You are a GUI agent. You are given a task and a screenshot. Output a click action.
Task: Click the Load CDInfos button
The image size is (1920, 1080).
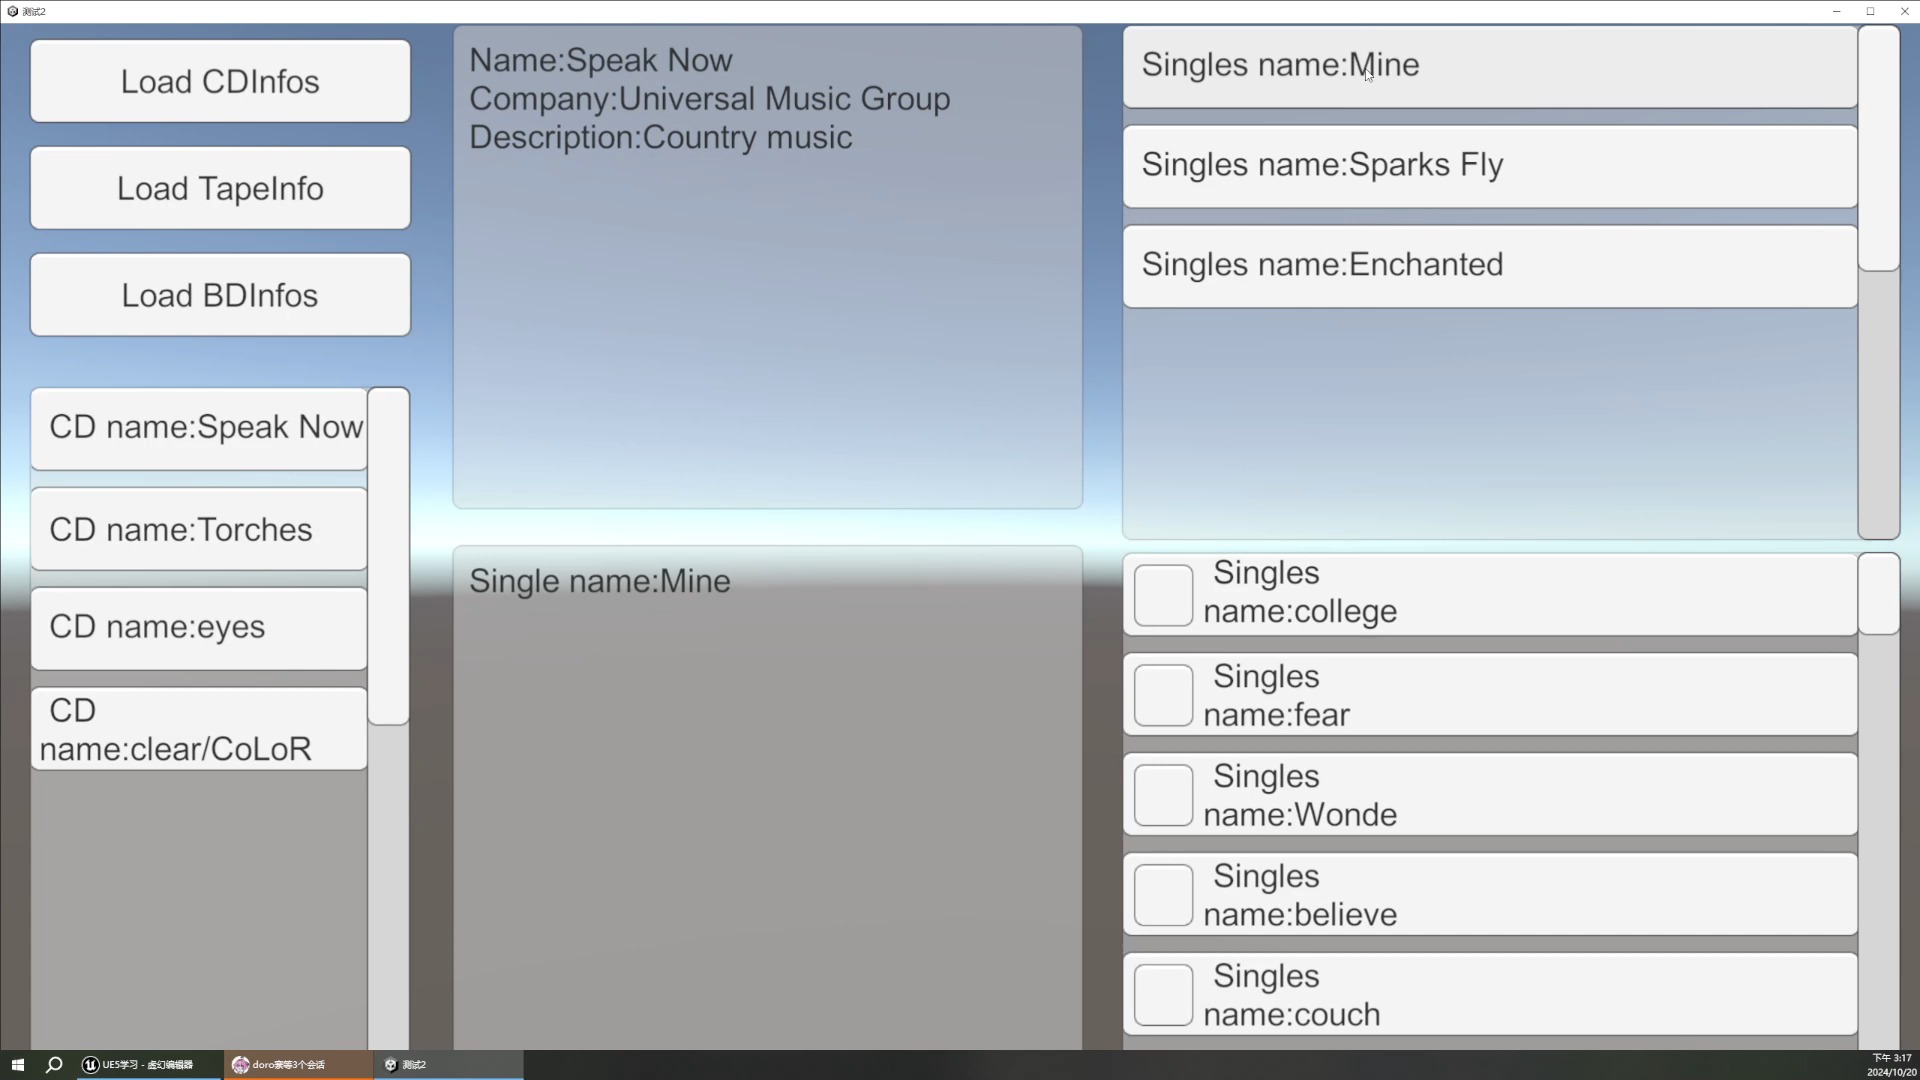(220, 81)
